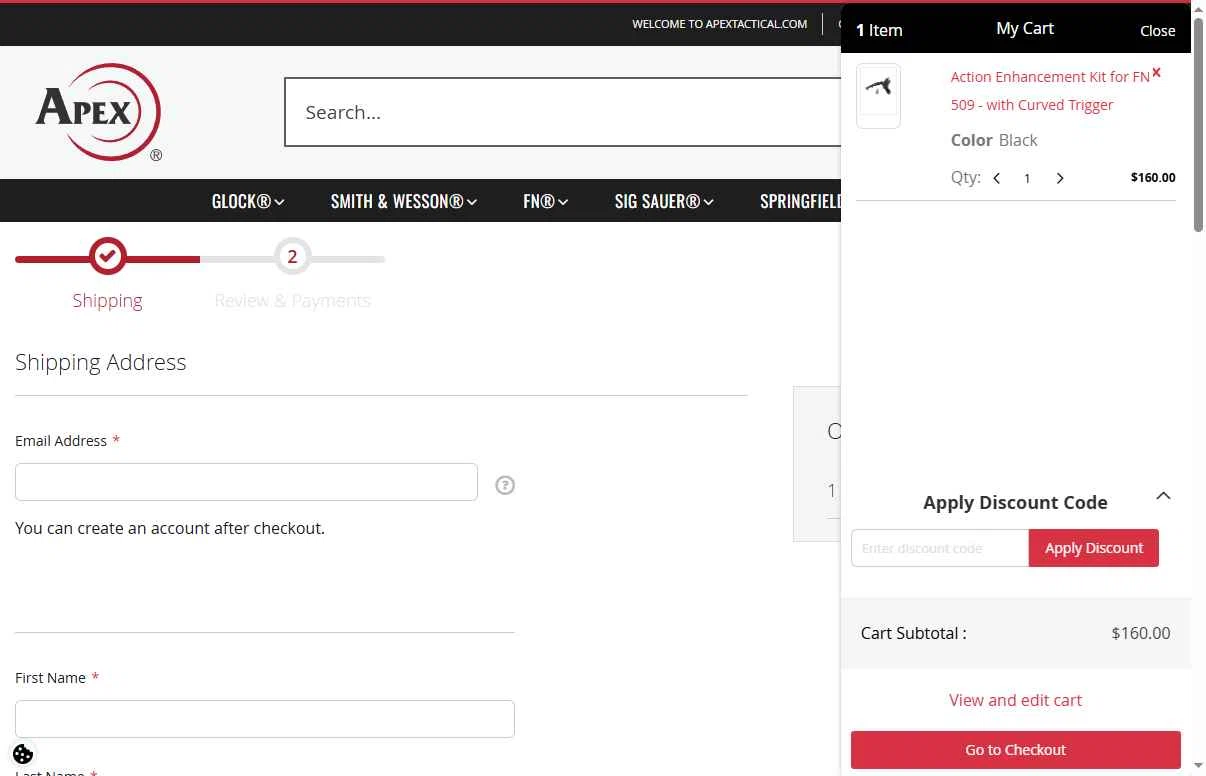
Task: Open the FN® dropdown menu
Action: [x=545, y=201]
